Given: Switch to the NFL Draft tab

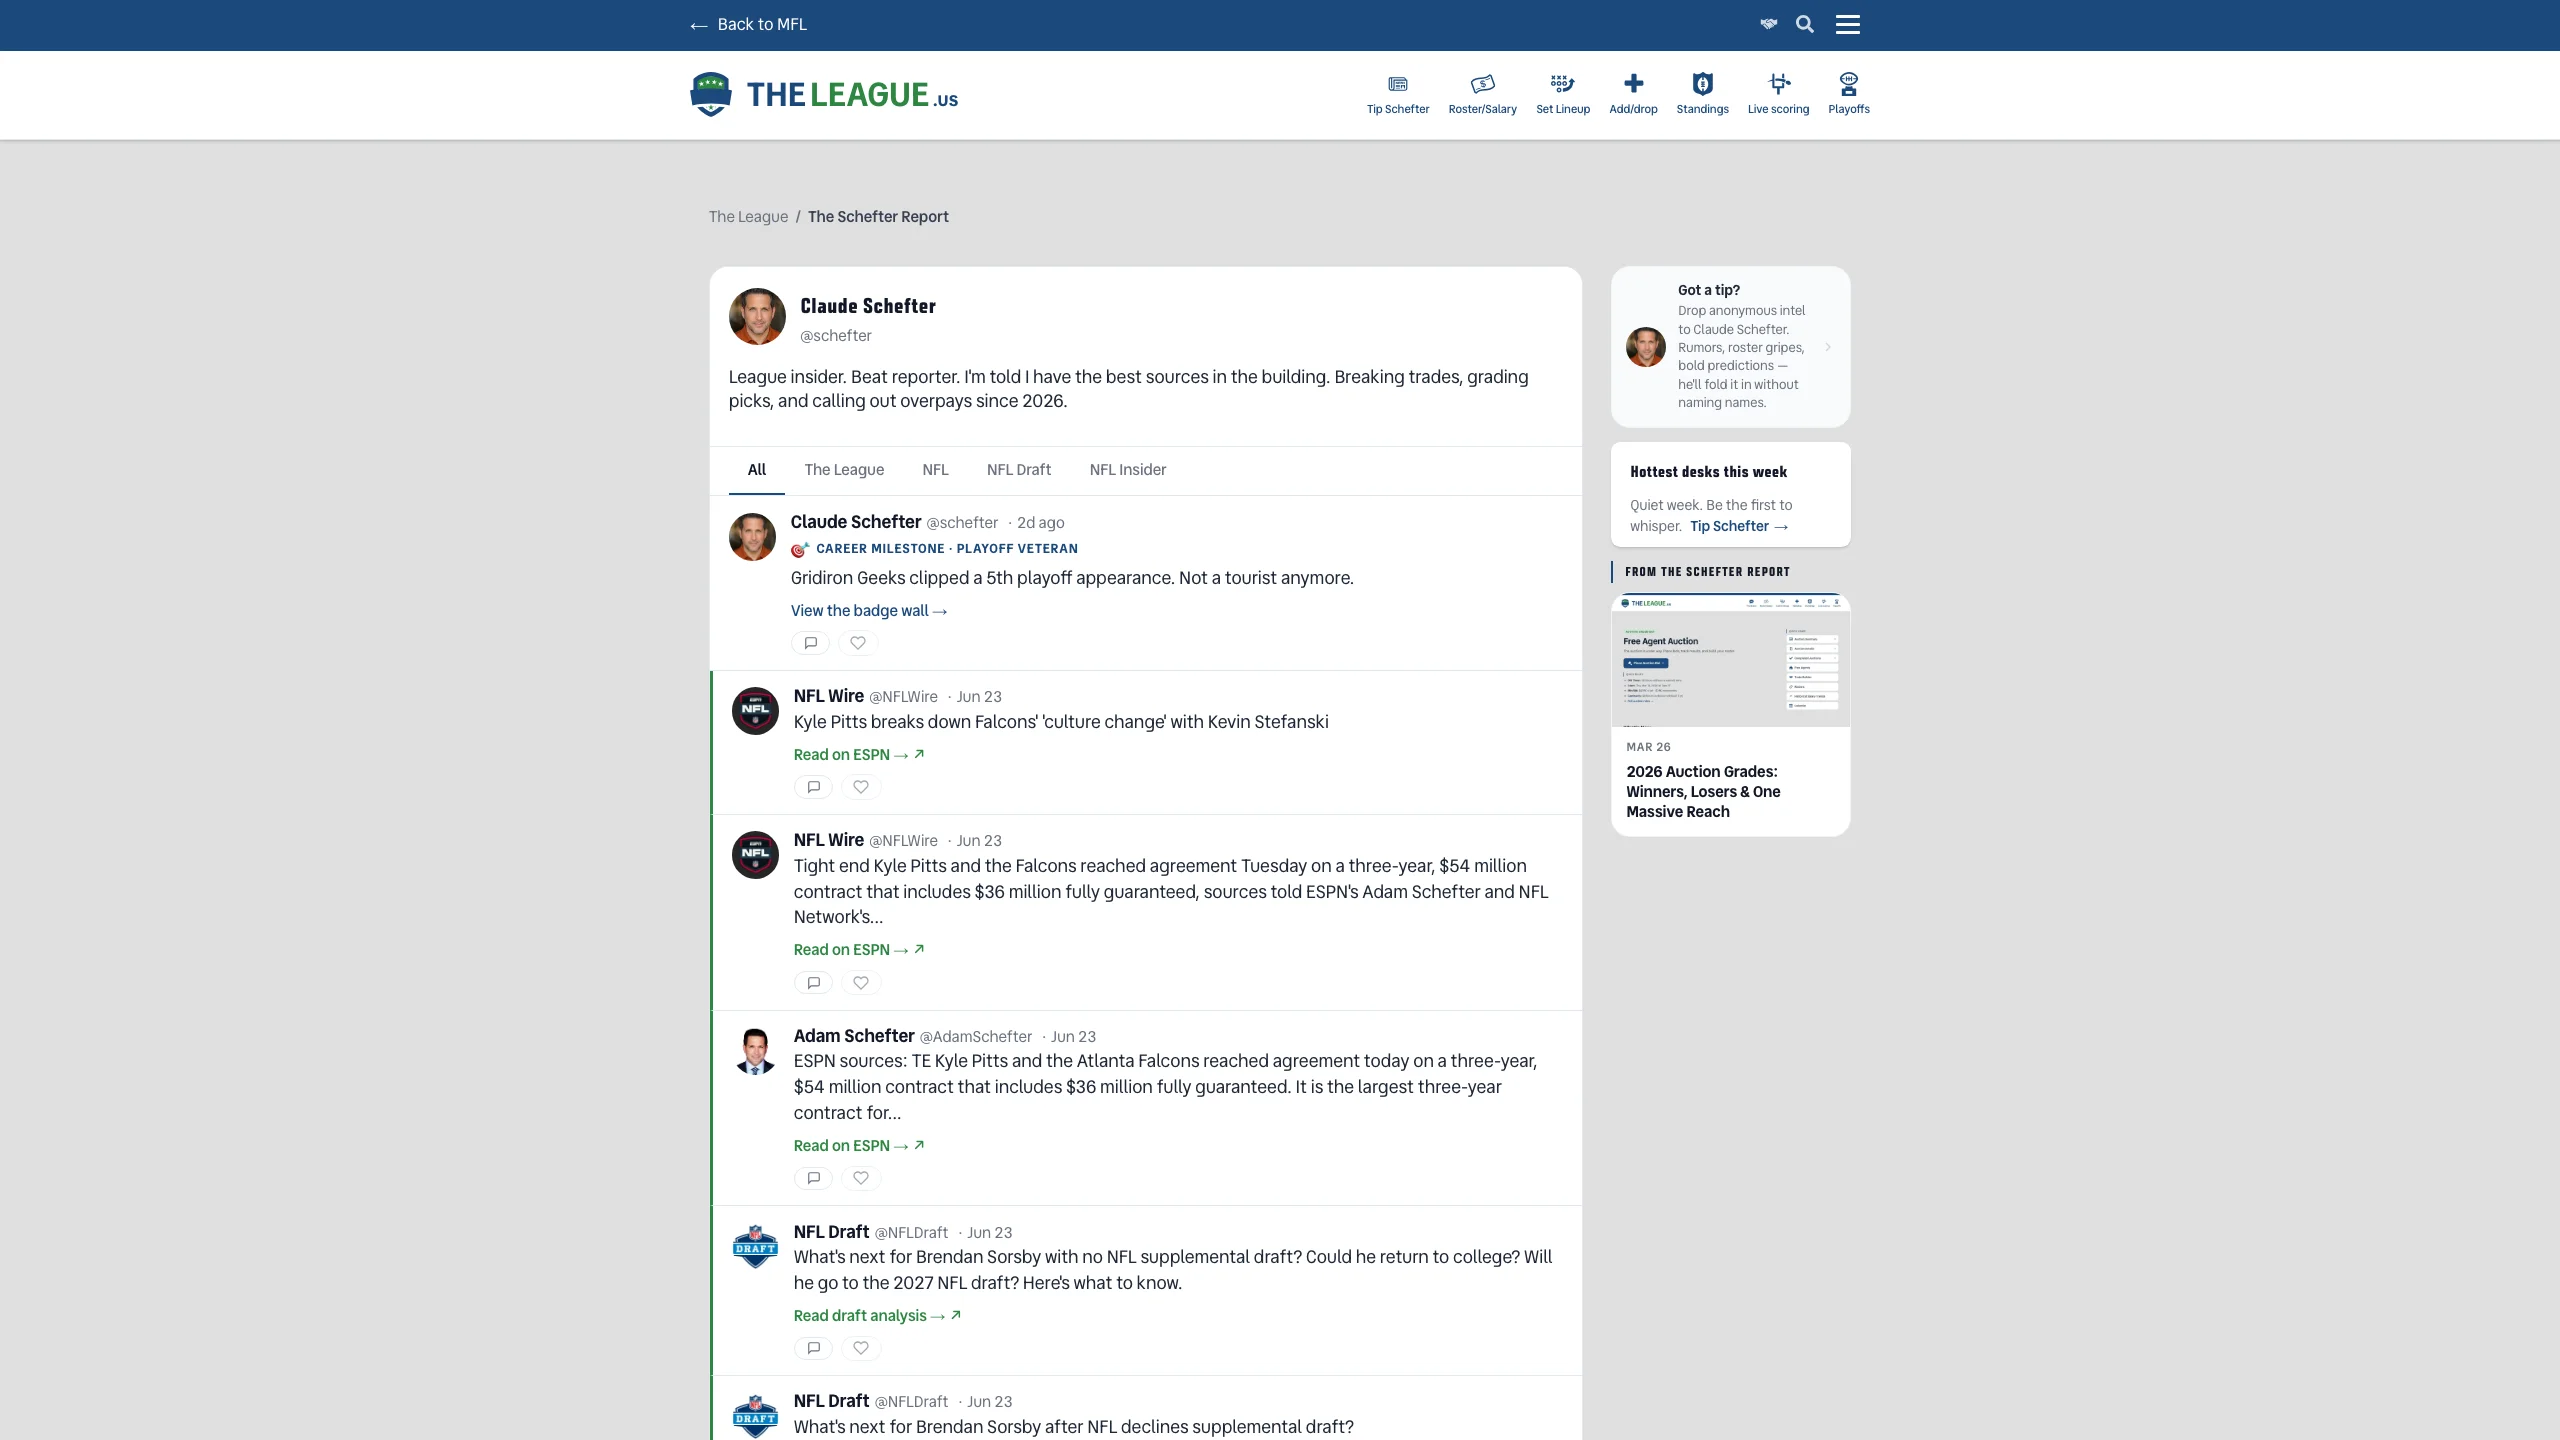Looking at the screenshot, I should [x=1018, y=470].
